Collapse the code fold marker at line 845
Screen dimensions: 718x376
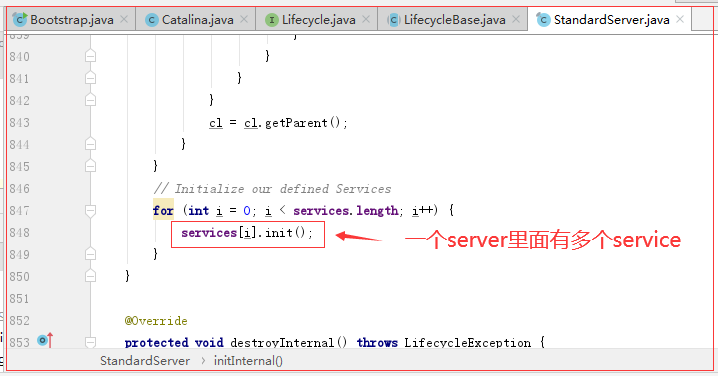pyautogui.click(x=90, y=165)
